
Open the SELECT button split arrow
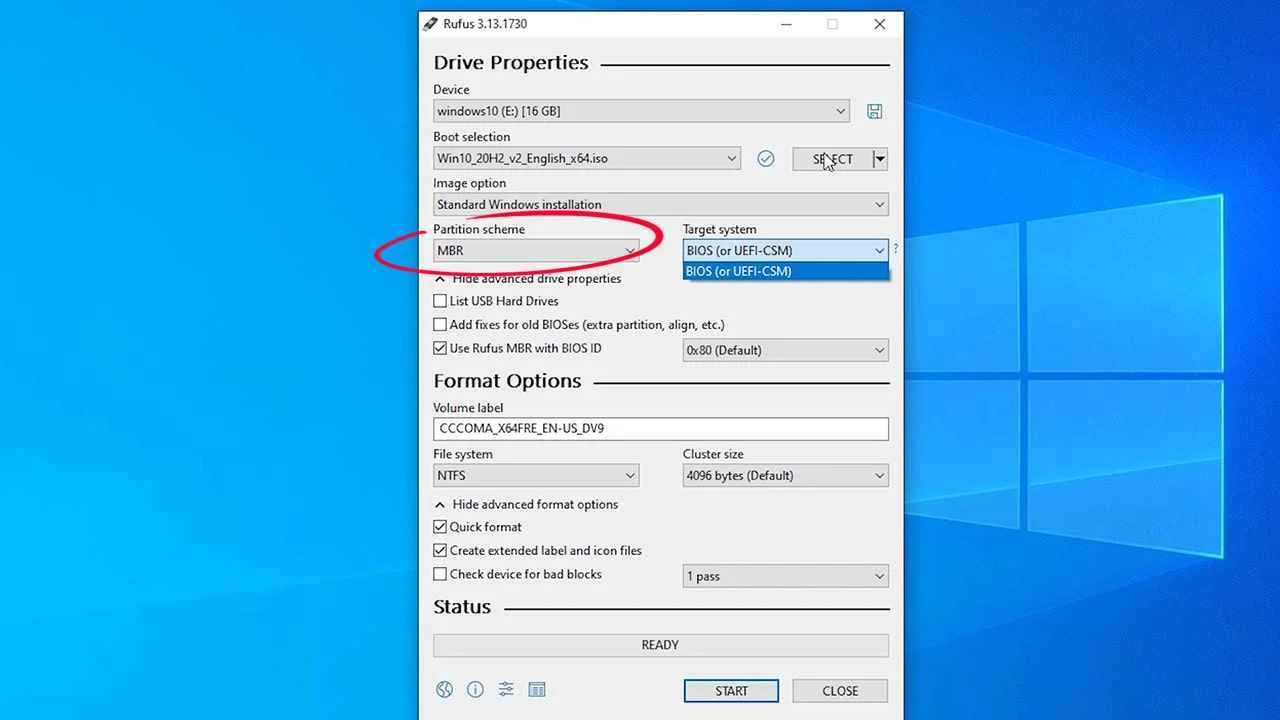pyautogui.click(x=880, y=158)
